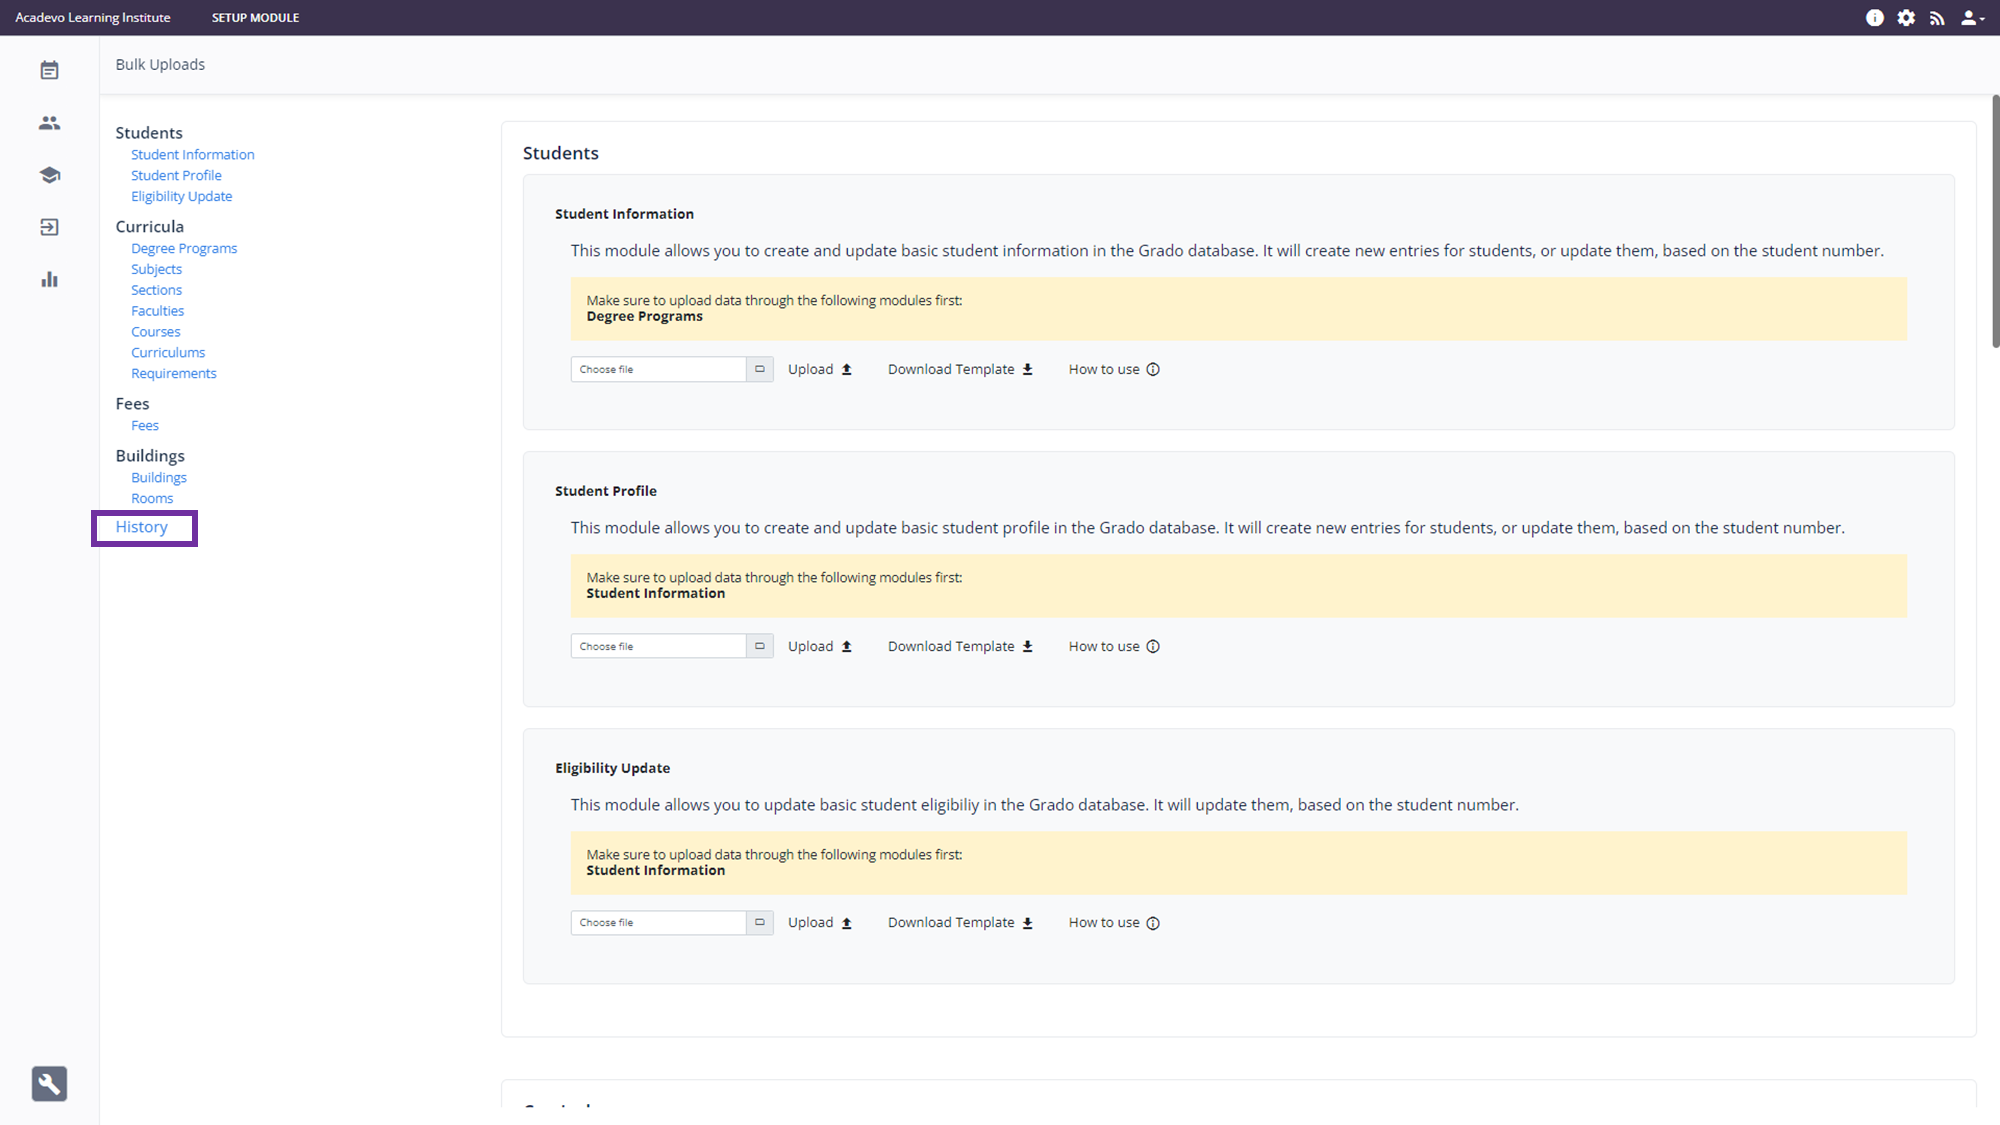Browse file for Student Information upload
This screenshot has height=1125, width=2000.
pos(659,369)
